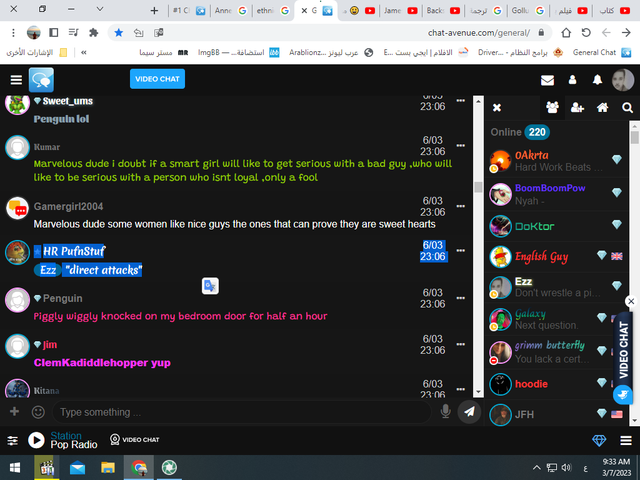Open the hamburger menu in chat header
This screenshot has width=640, height=480.
point(16,80)
